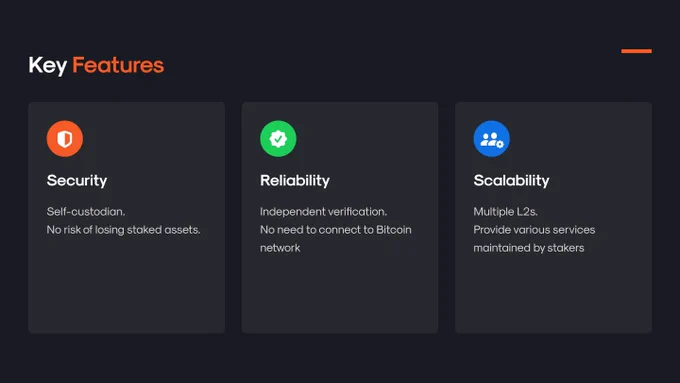Click the orange accent bar at top right

[636, 51]
